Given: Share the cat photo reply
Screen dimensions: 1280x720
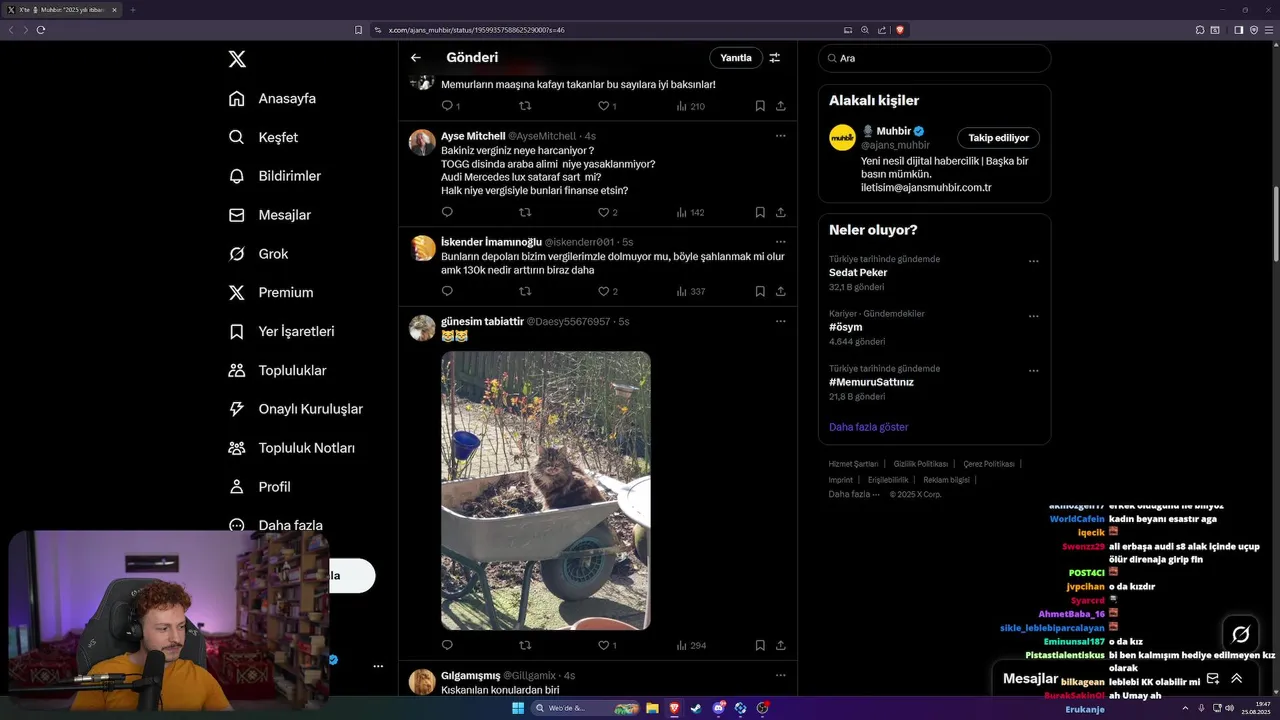Looking at the screenshot, I should [x=781, y=645].
